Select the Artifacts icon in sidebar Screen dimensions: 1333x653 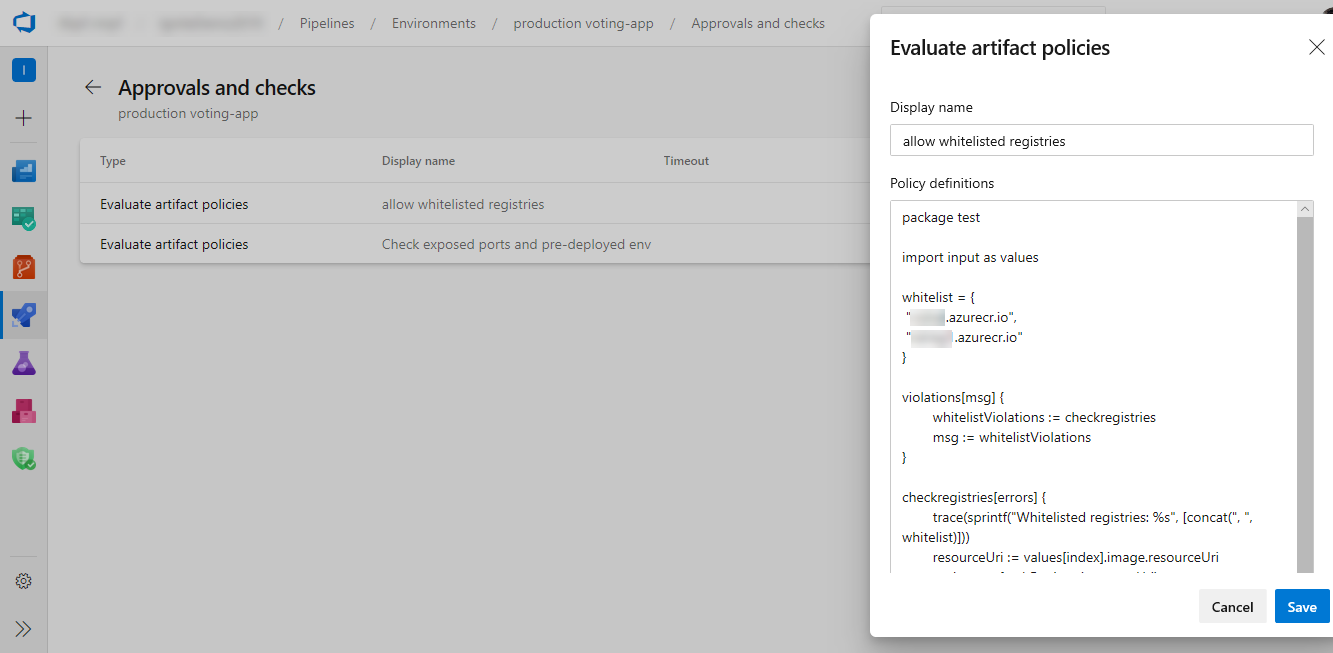23,411
